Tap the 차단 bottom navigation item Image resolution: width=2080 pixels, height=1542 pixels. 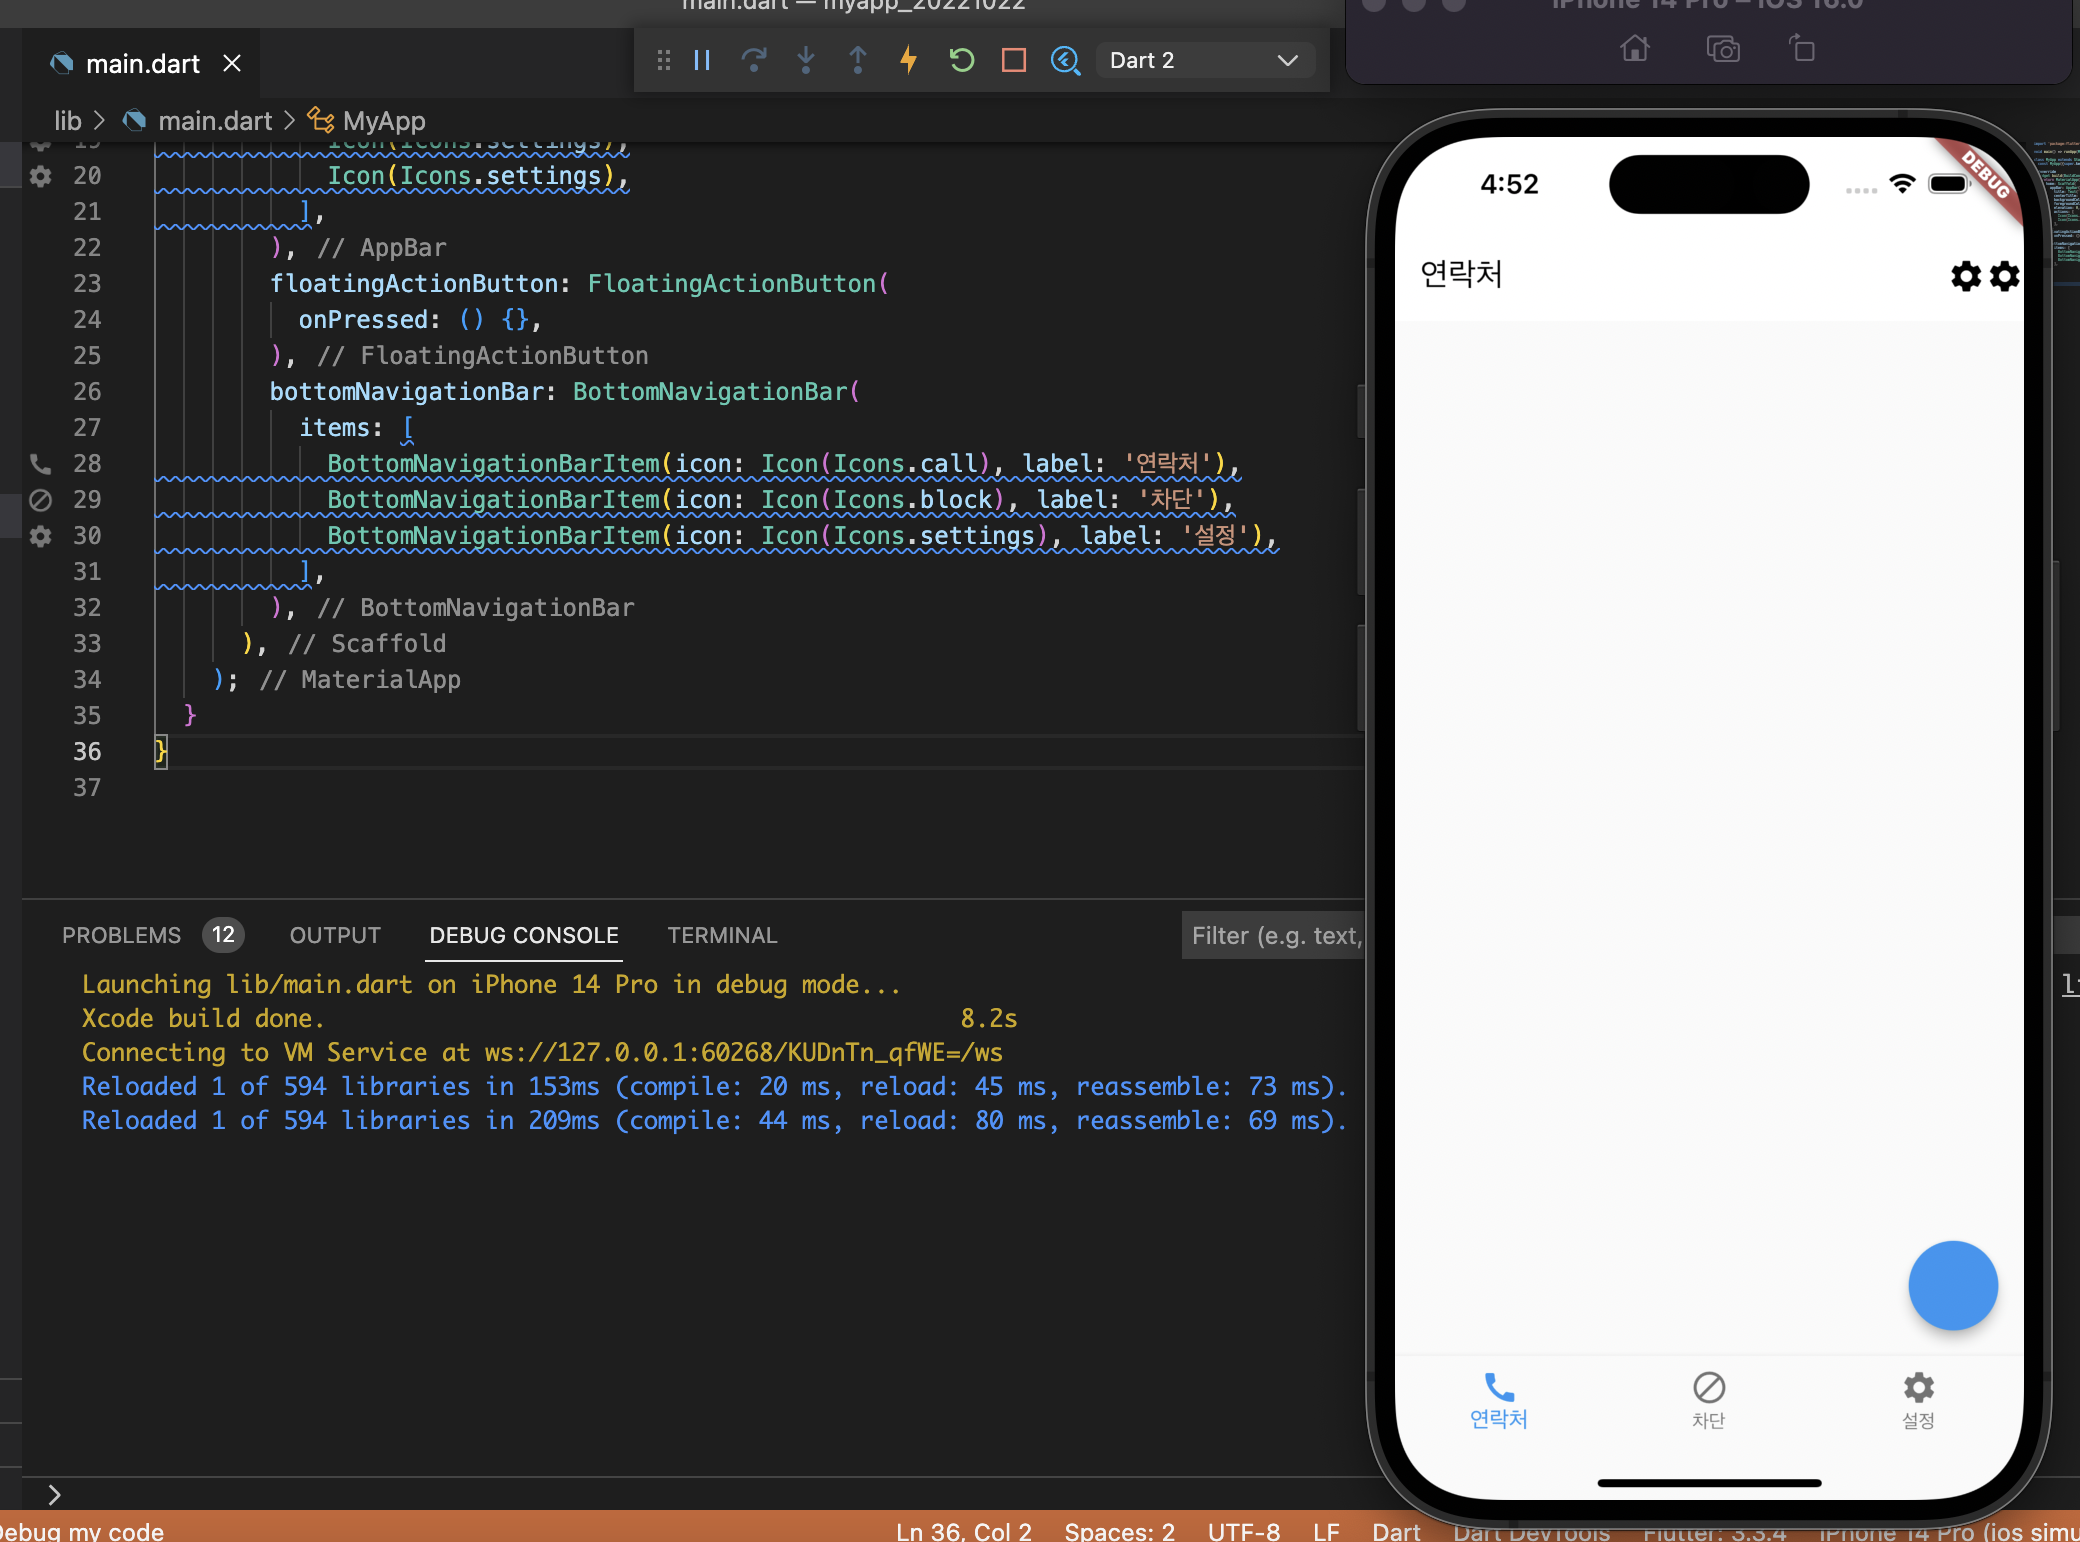[1708, 1401]
